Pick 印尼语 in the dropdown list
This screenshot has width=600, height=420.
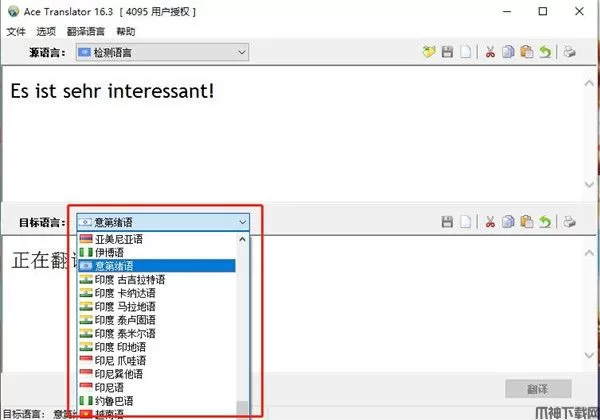tap(157, 387)
